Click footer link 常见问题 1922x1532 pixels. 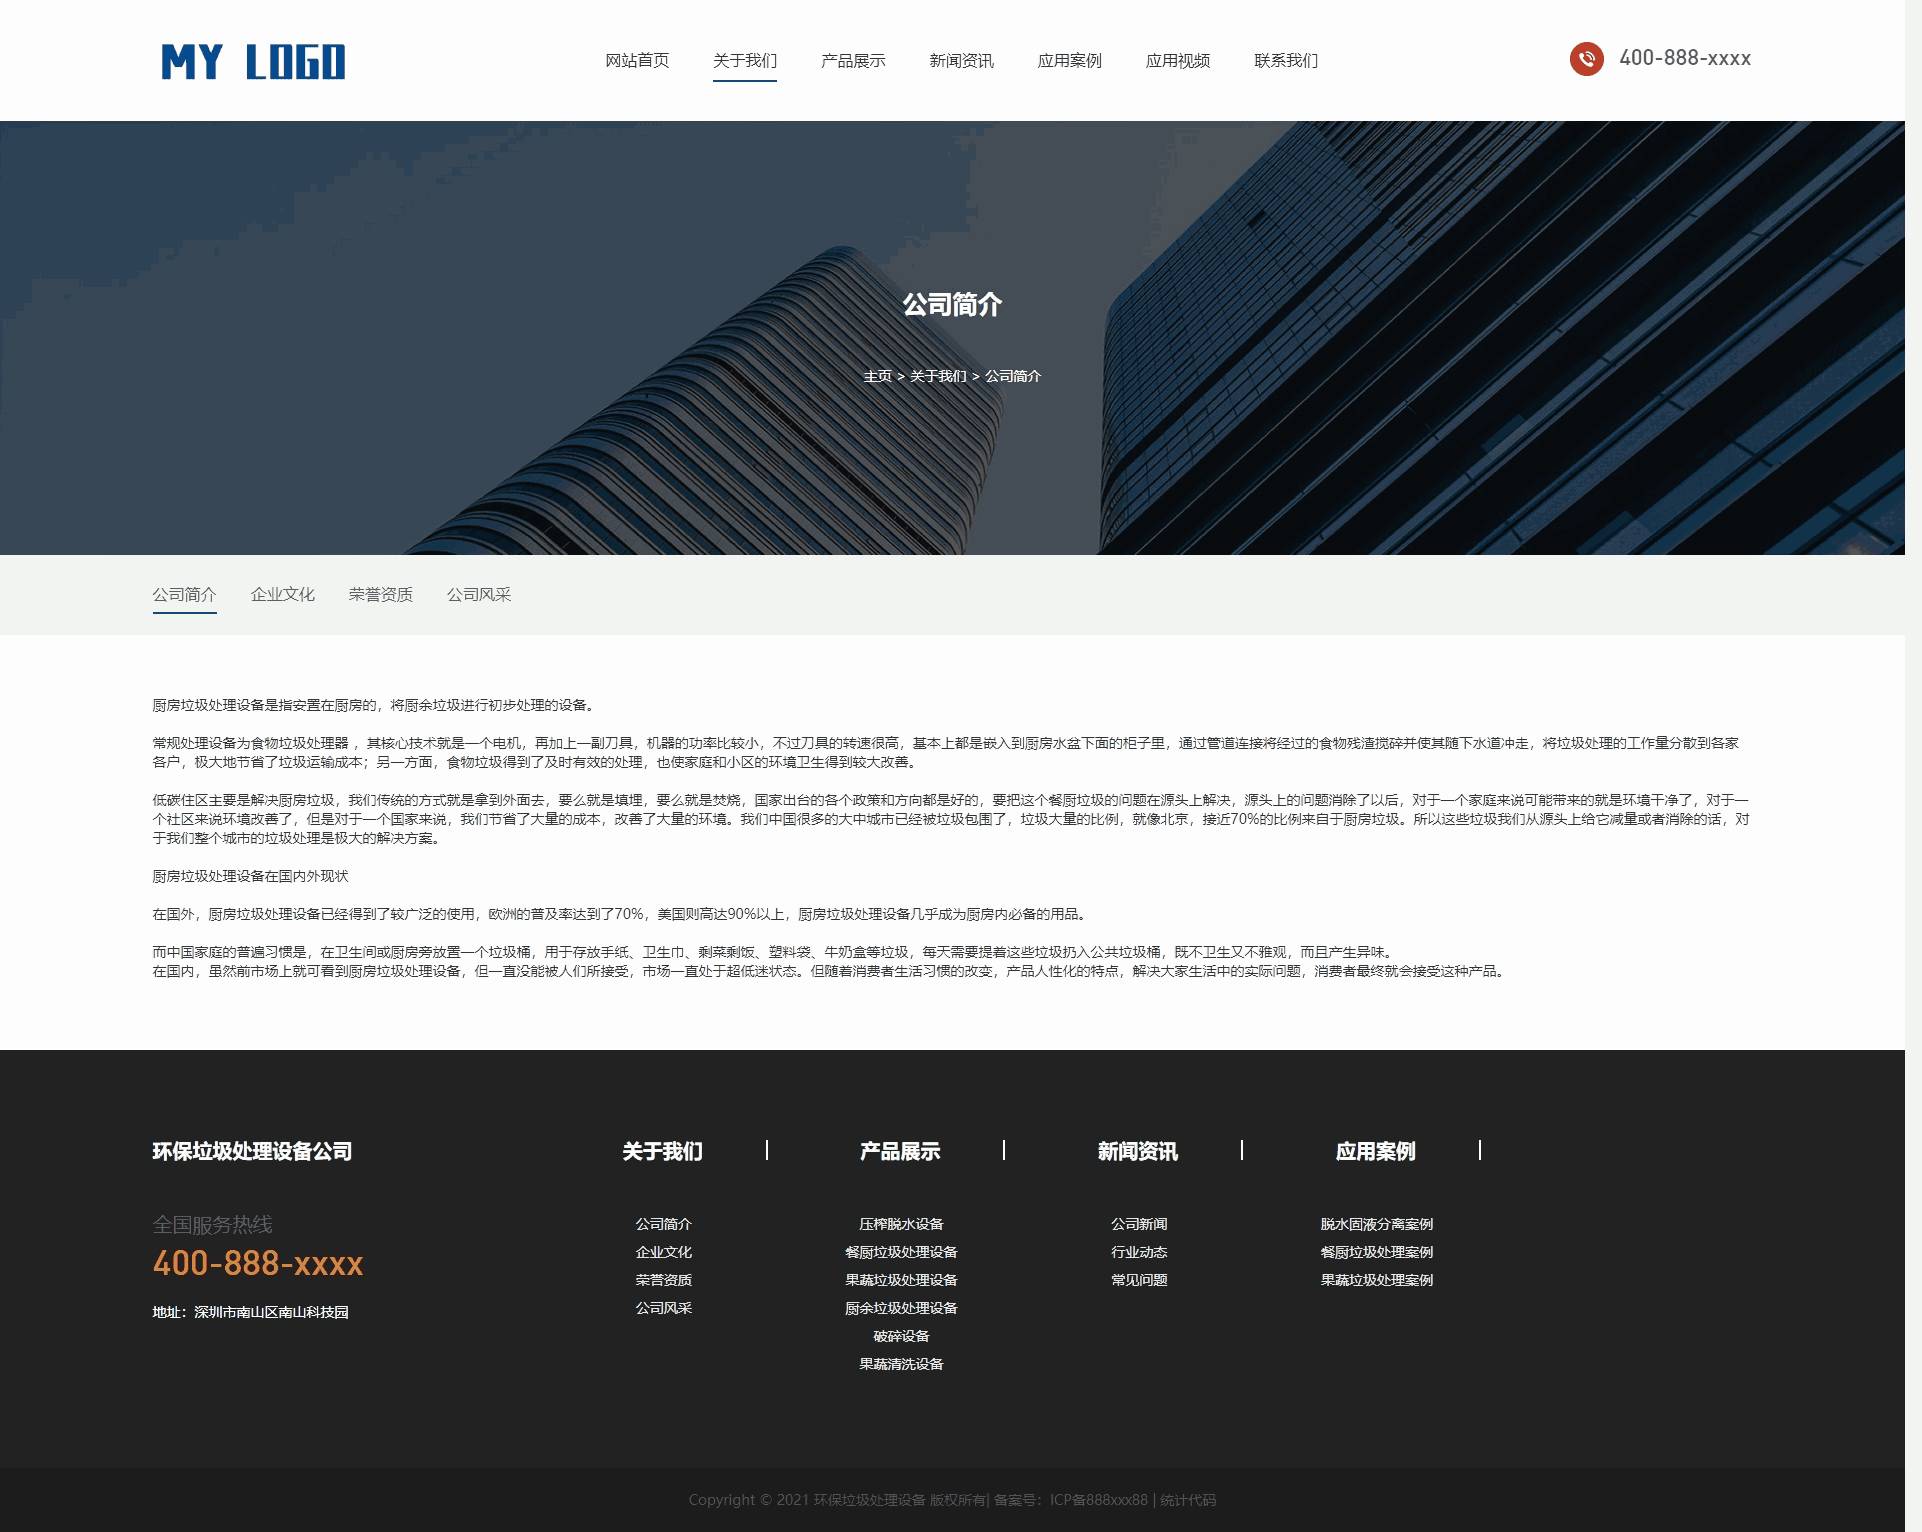(x=1139, y=1280)
